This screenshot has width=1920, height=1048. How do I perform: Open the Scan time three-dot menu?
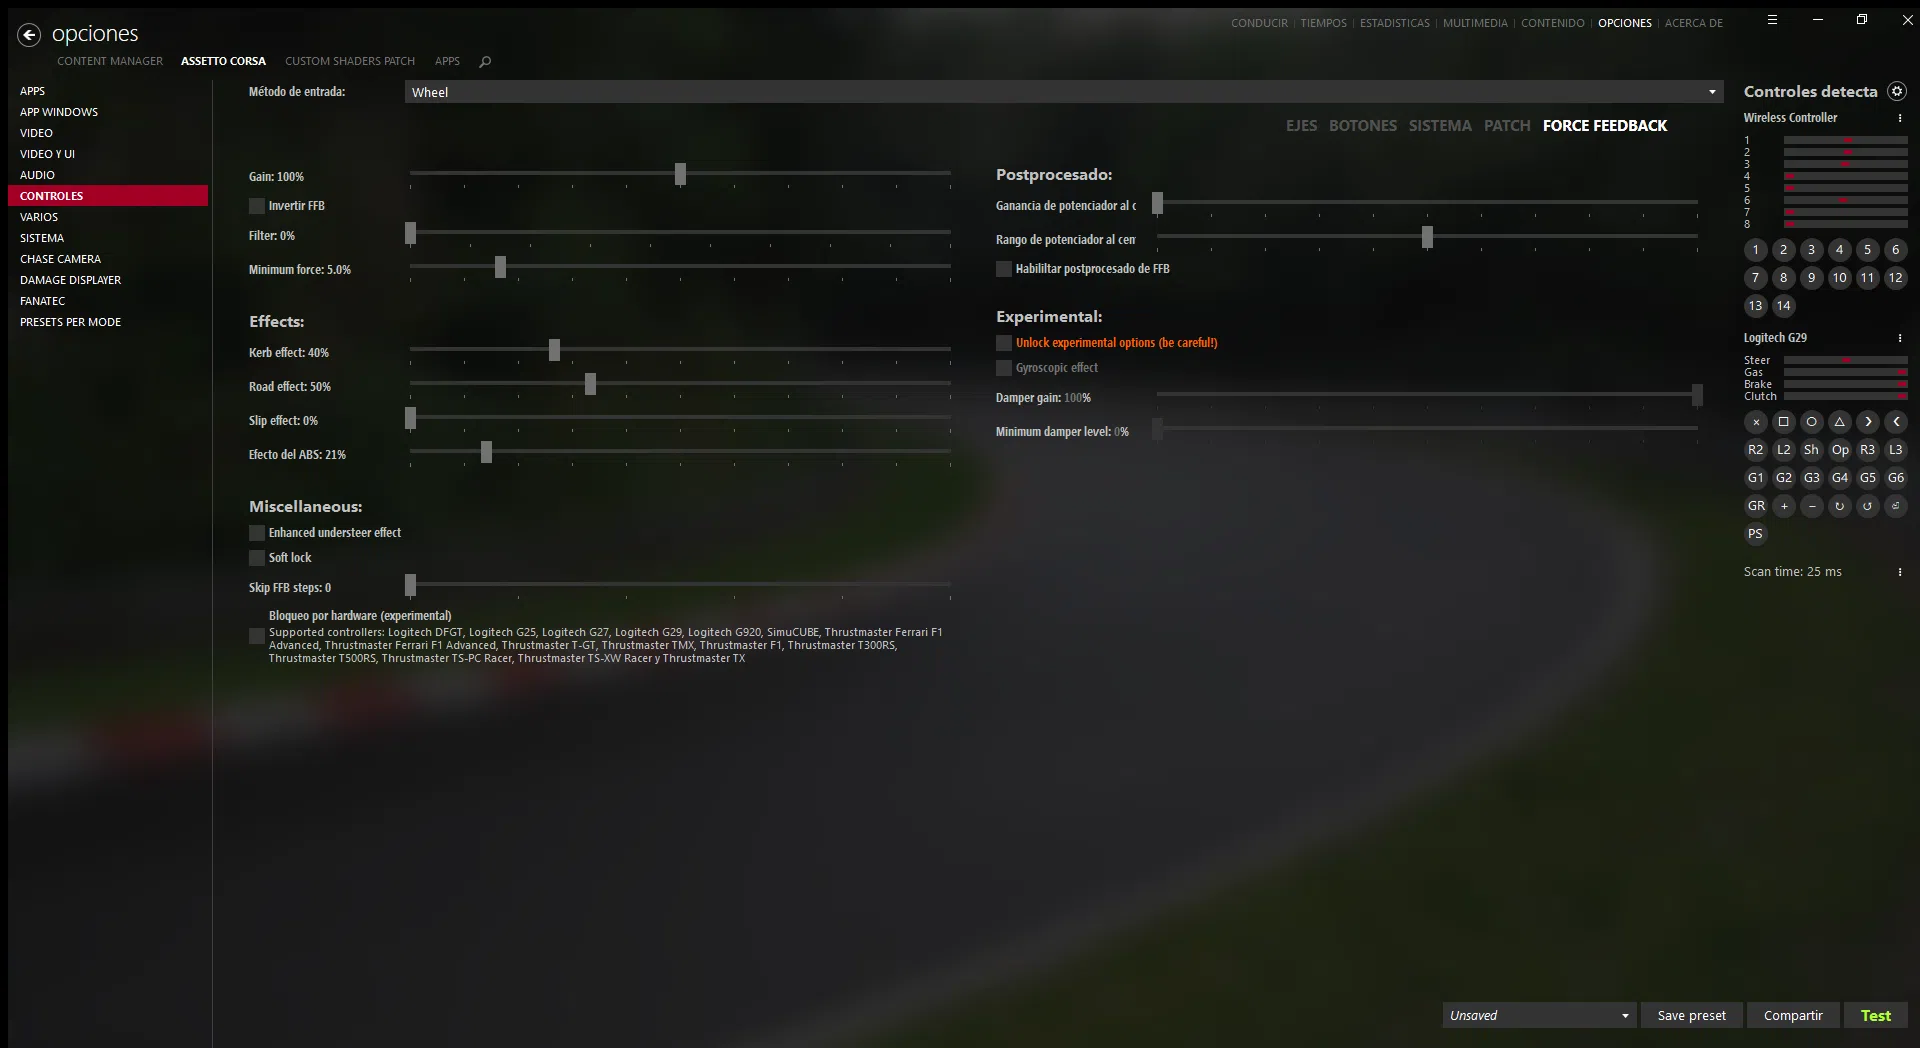1899,572
